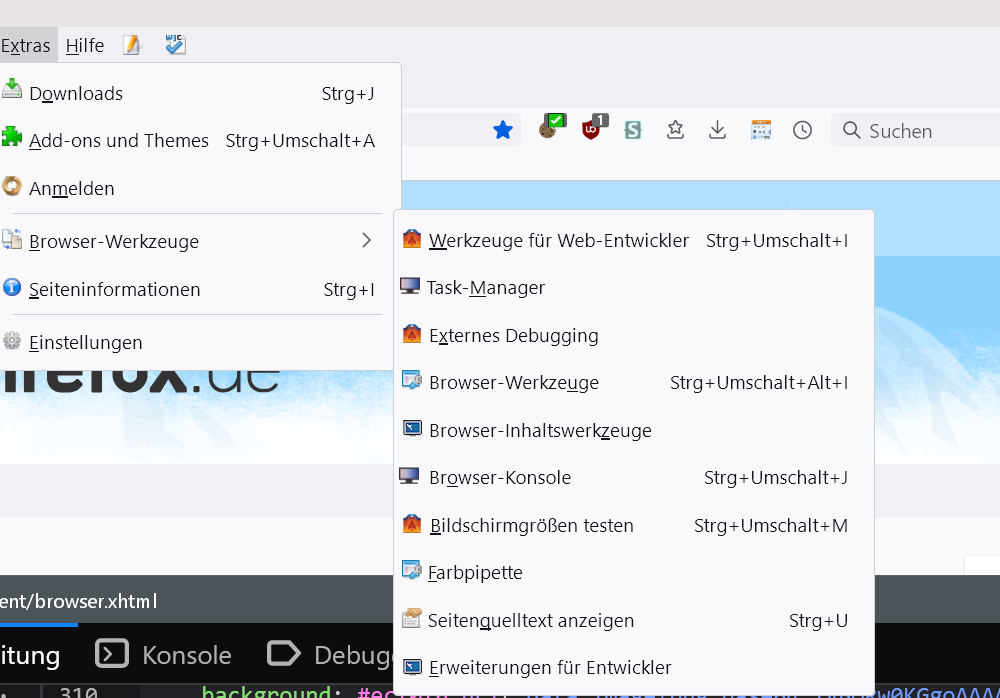Click the History clock toolbar icon
The height and width of the screenshot is (698, 1000).
(x=802, y=130)
